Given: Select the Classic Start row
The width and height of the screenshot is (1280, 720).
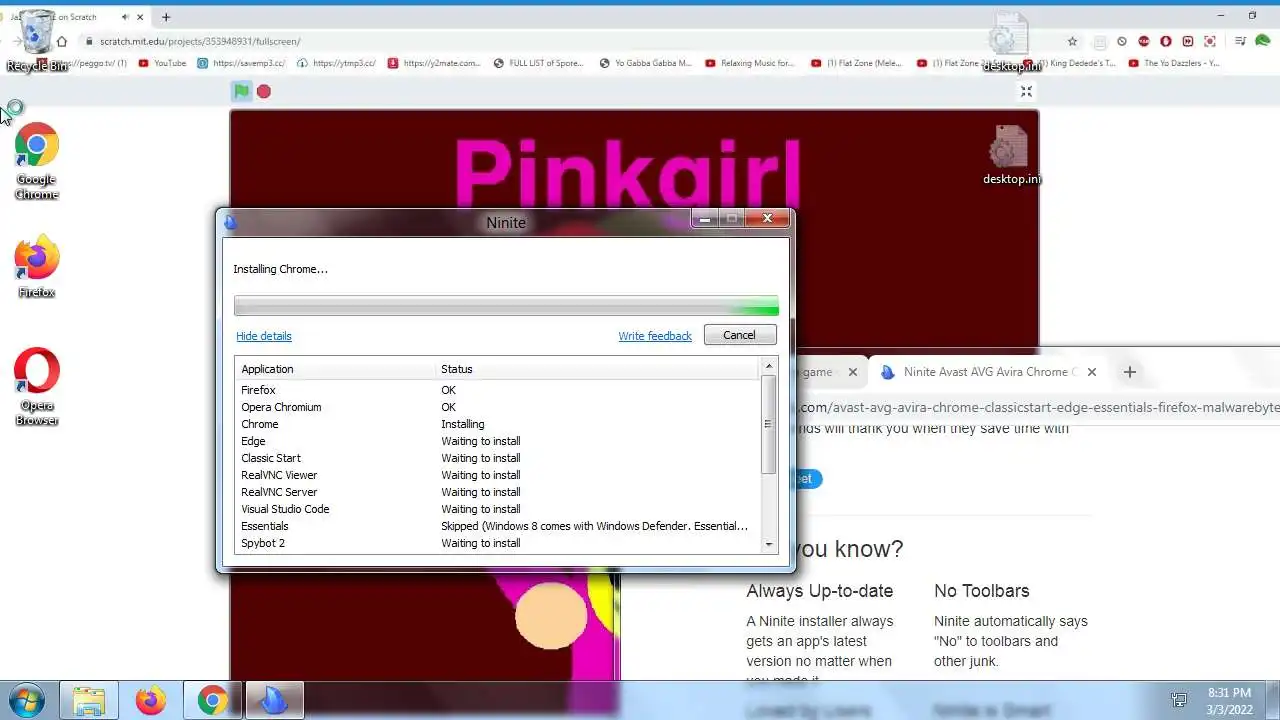Looking at the screenshot, I should [x=497, y=458].
